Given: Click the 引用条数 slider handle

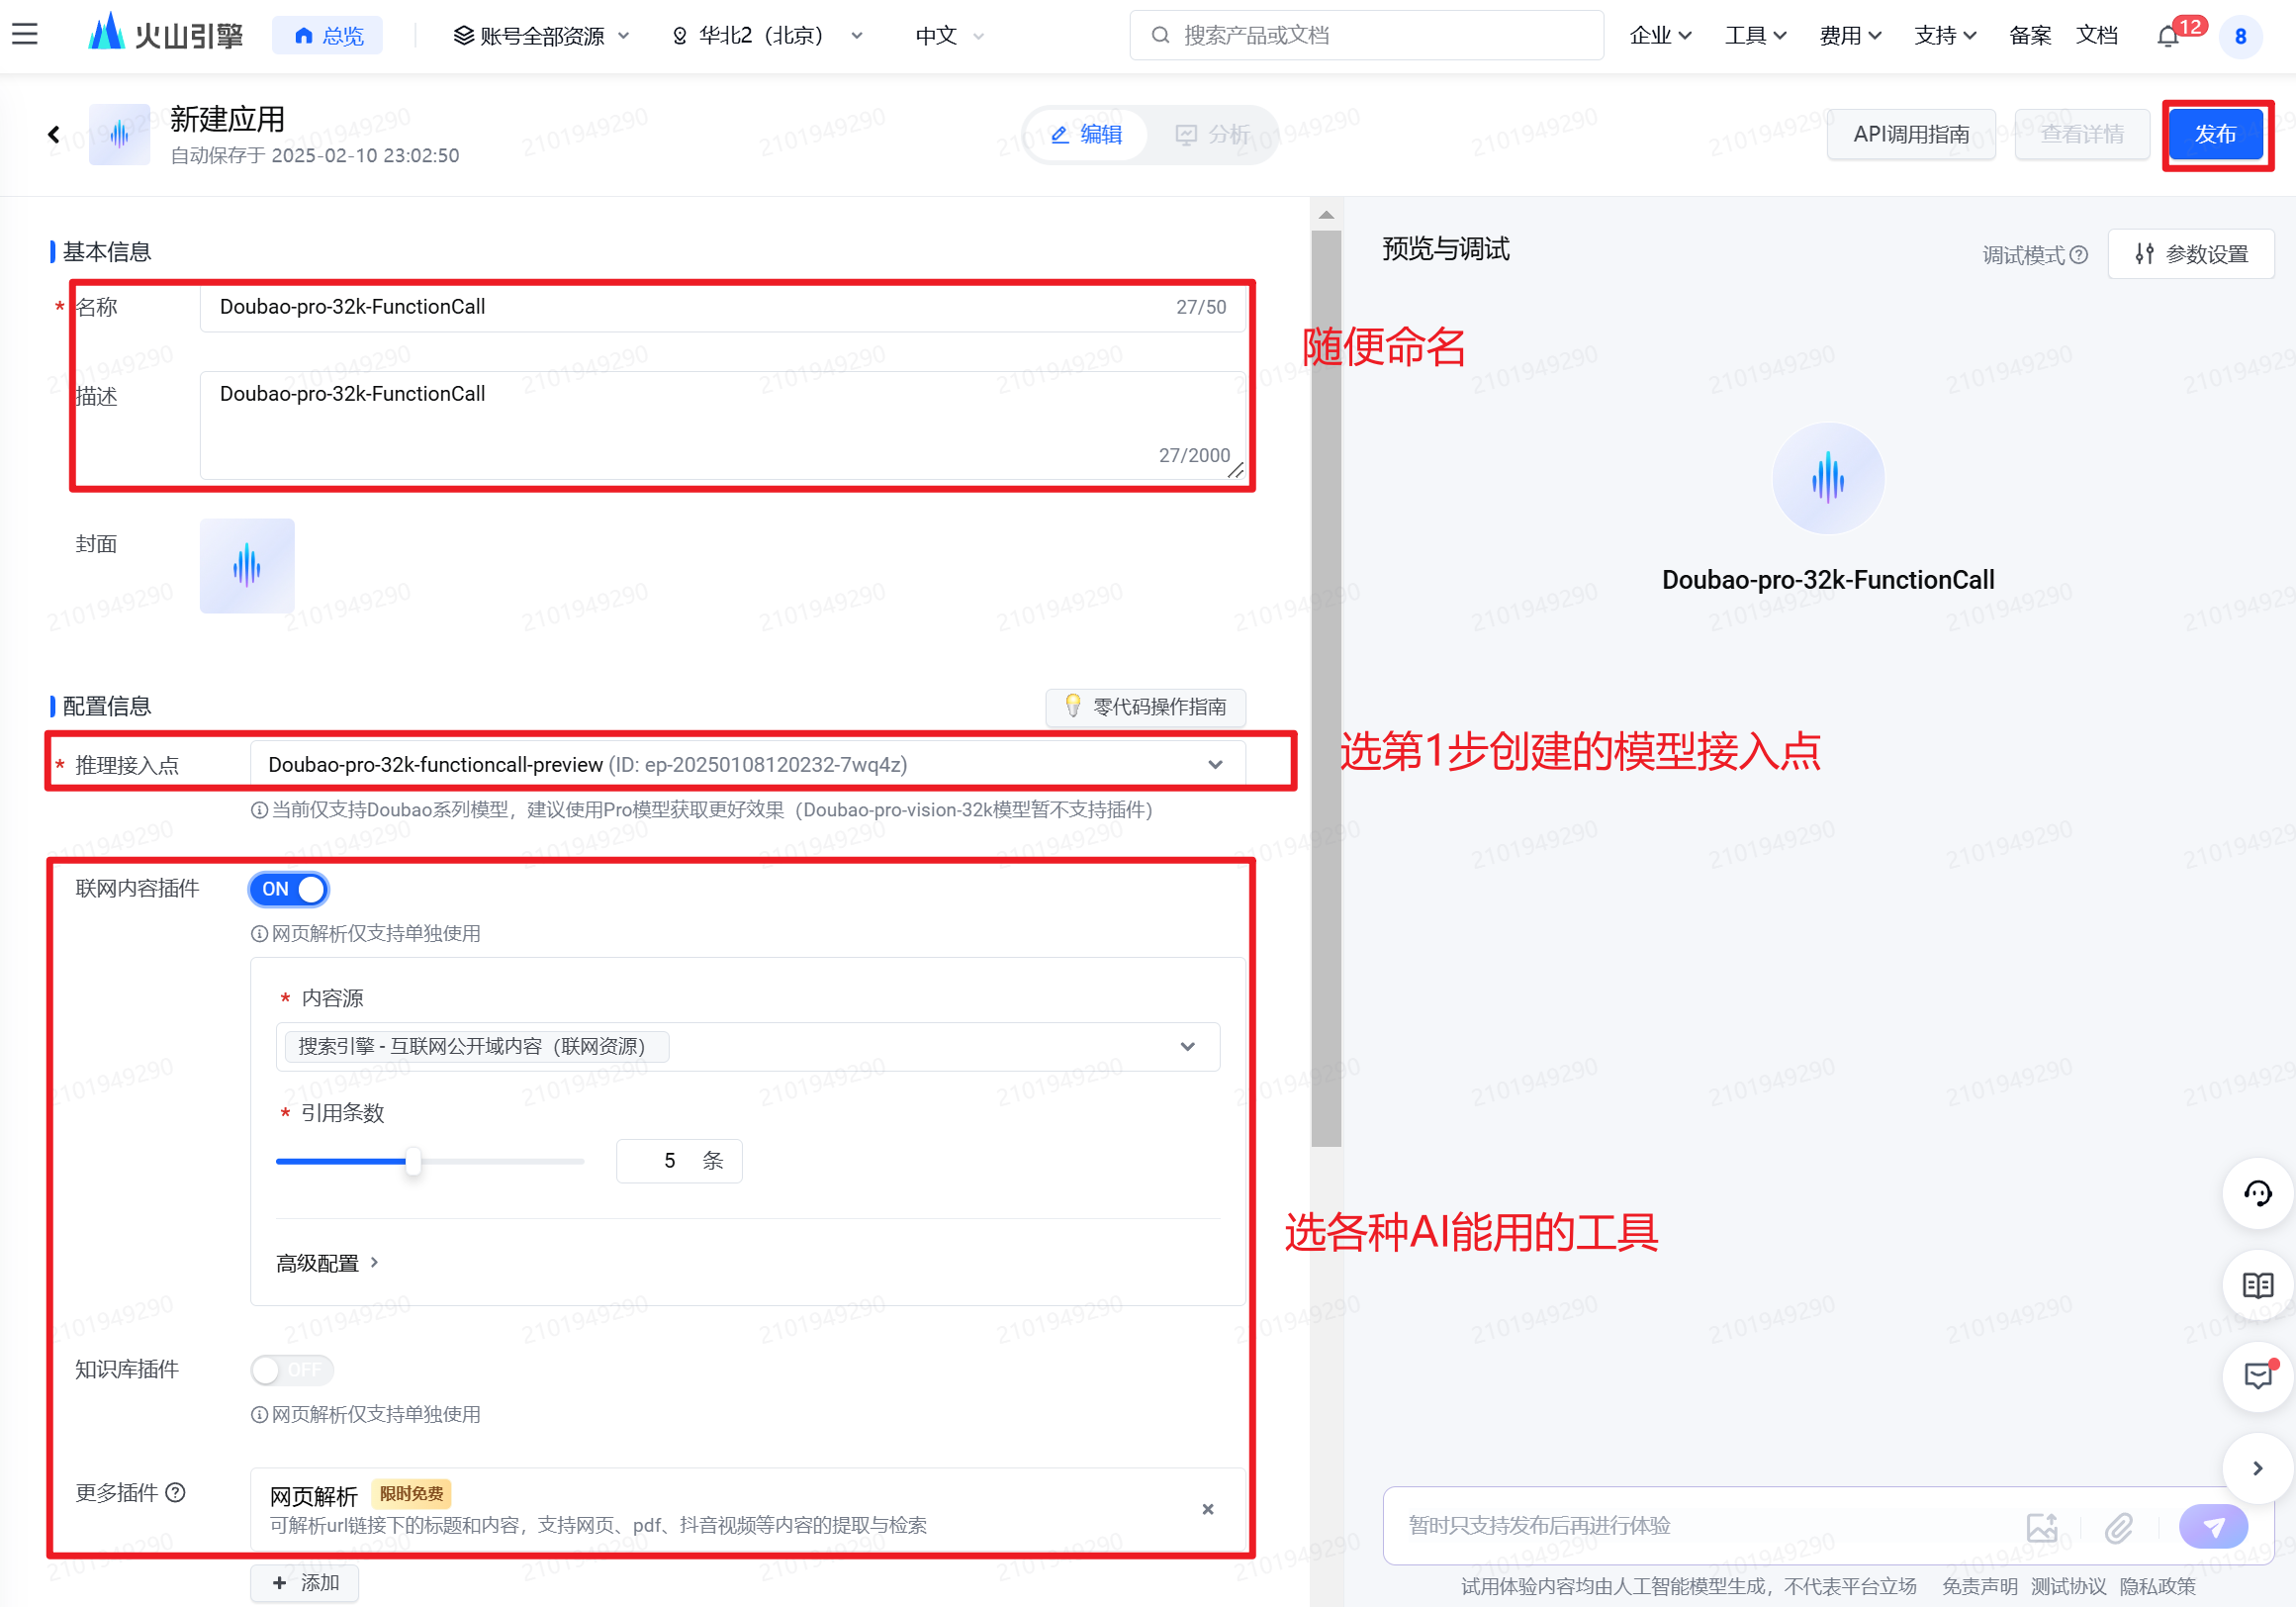Looking at the screenshot, I should (x=413, y=1161).
